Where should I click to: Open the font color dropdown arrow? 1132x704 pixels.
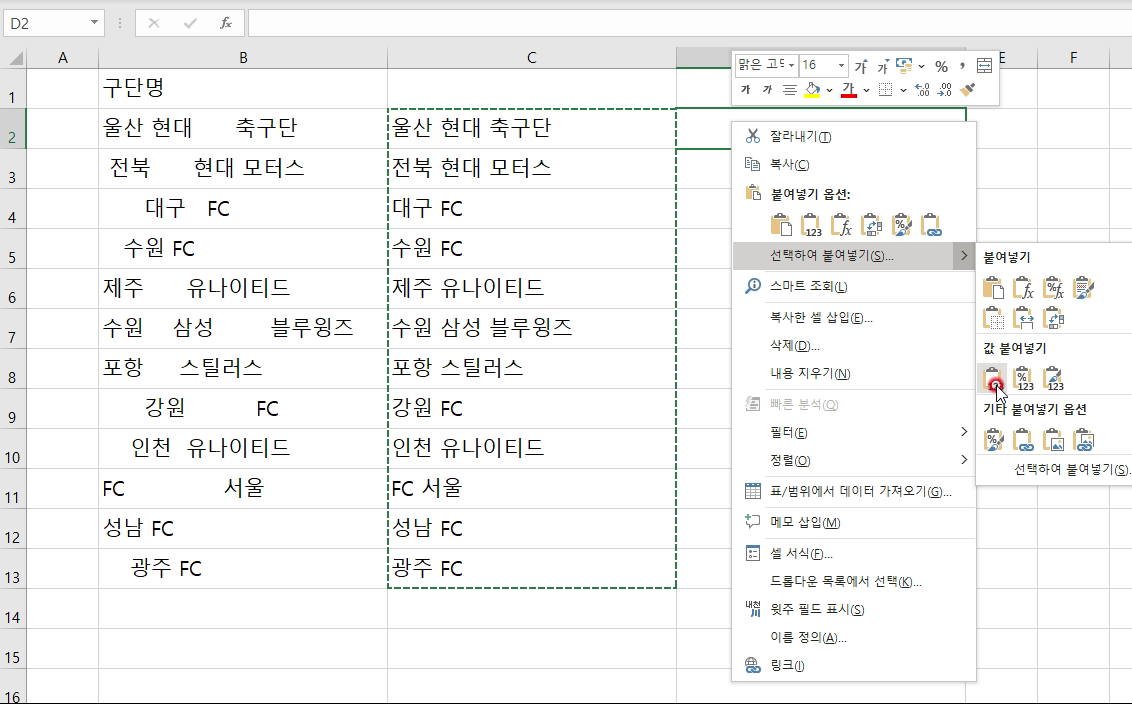tap(866, 90)
